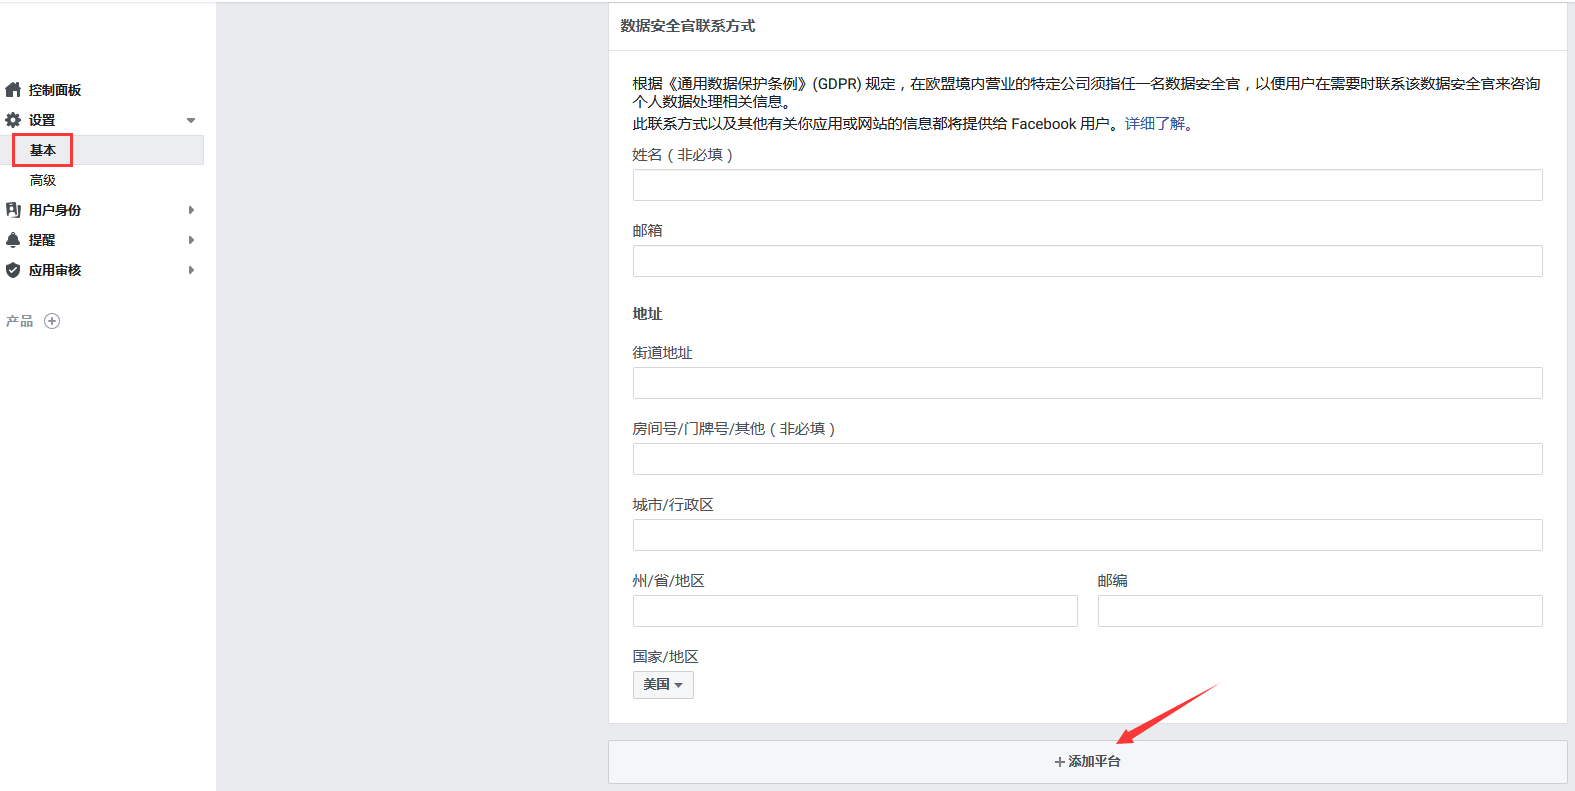Click the 设置 gear icon
The height and width of the screenshot is (791, 1575).
[x=13, y=120]
